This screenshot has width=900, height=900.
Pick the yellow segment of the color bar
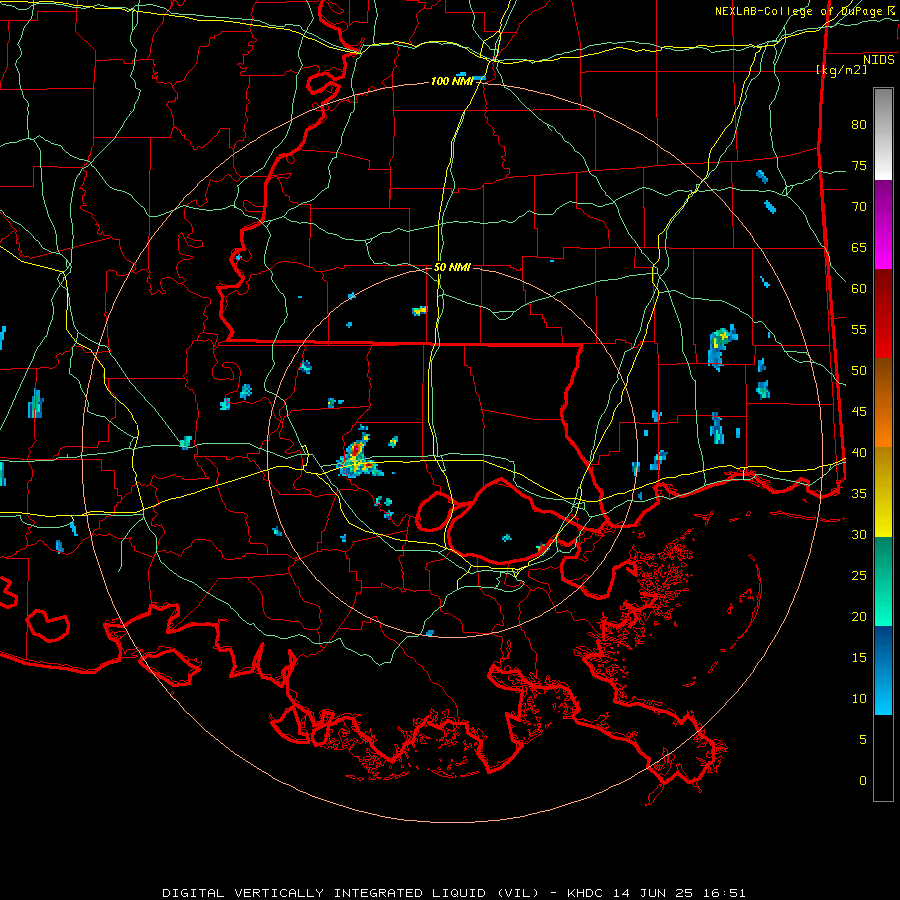click(883, 492)
